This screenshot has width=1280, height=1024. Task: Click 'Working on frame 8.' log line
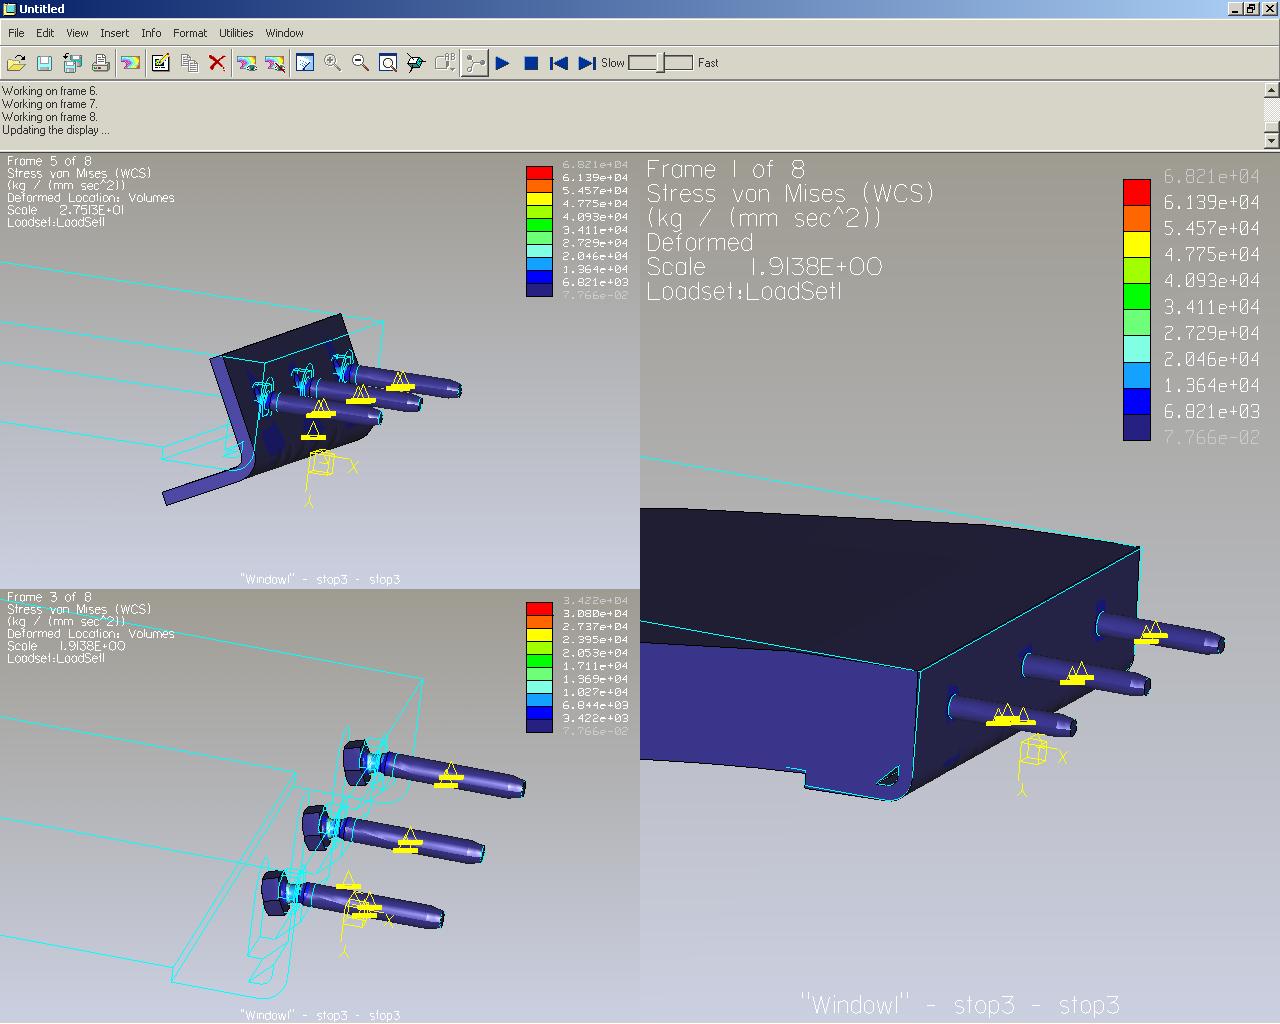[x=49, y=117]
